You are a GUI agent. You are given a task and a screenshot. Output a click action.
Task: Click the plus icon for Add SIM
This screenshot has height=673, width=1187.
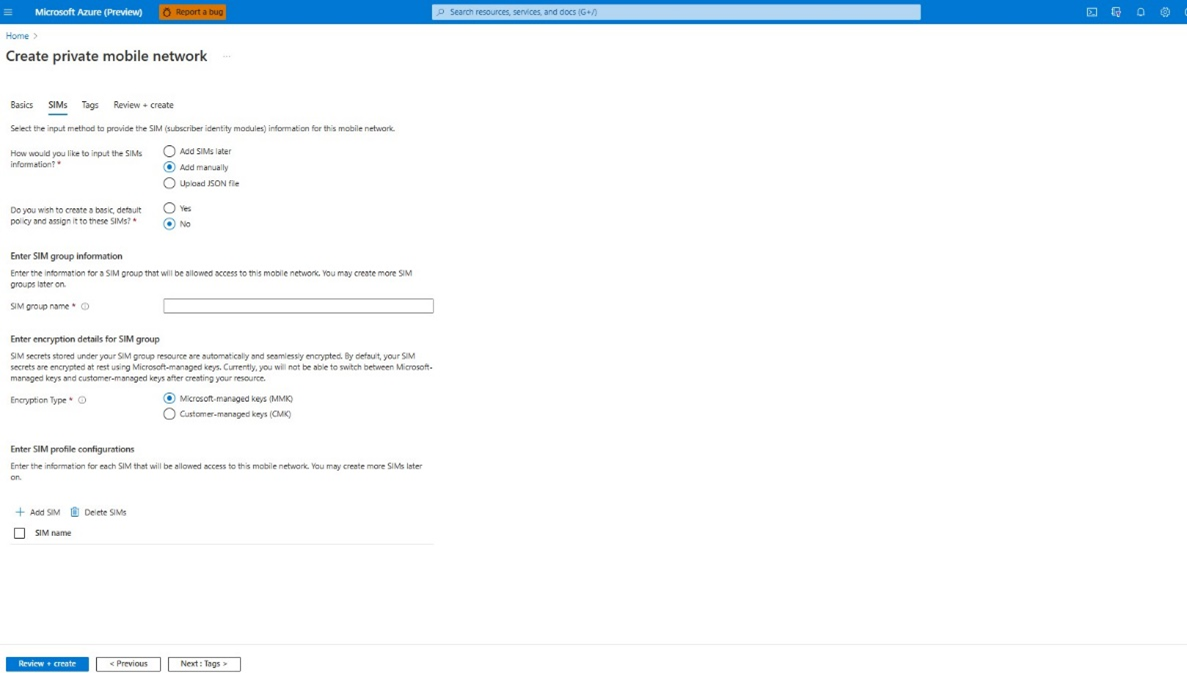pyautogui.click(x=20, y=513)
